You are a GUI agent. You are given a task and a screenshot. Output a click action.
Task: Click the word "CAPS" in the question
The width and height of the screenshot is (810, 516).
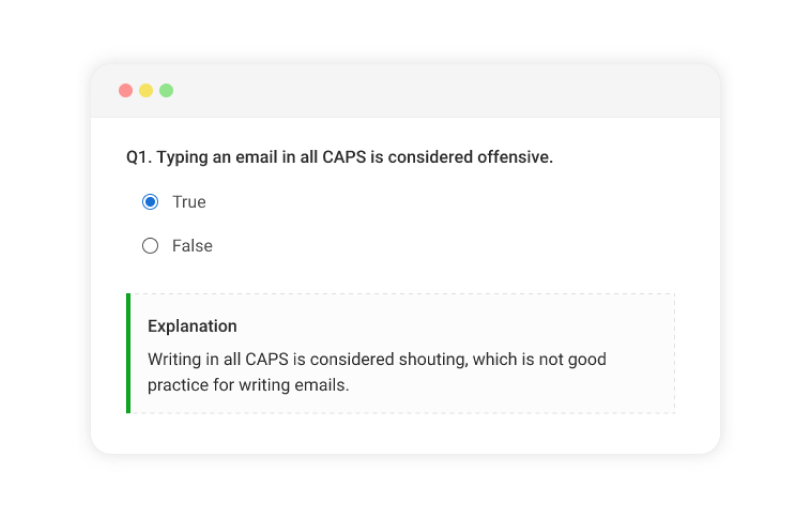pos(344,158)
